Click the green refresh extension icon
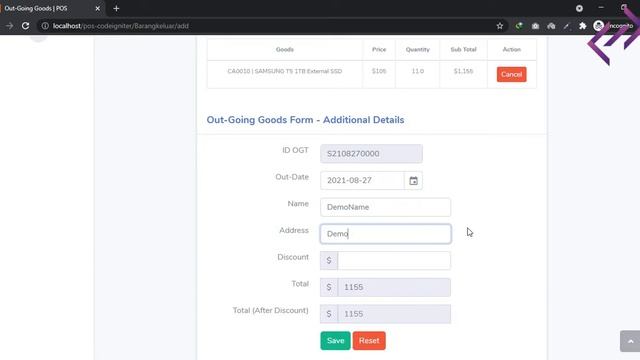The height and width of the screenshot is (360, 640). (519, 26)
